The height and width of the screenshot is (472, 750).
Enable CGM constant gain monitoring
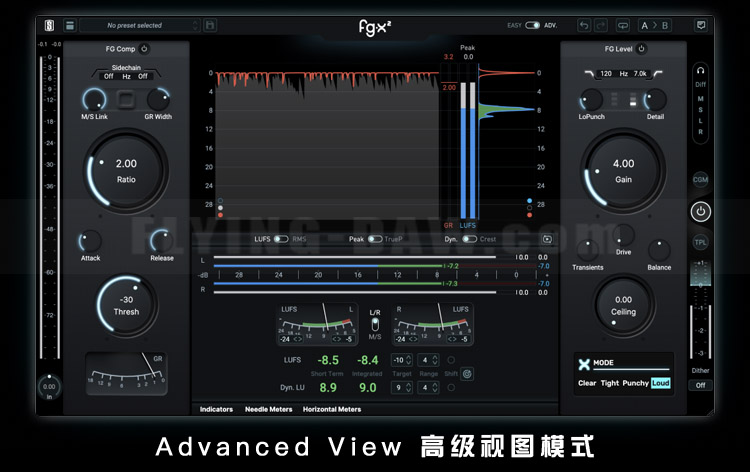[x=700, y=179]
